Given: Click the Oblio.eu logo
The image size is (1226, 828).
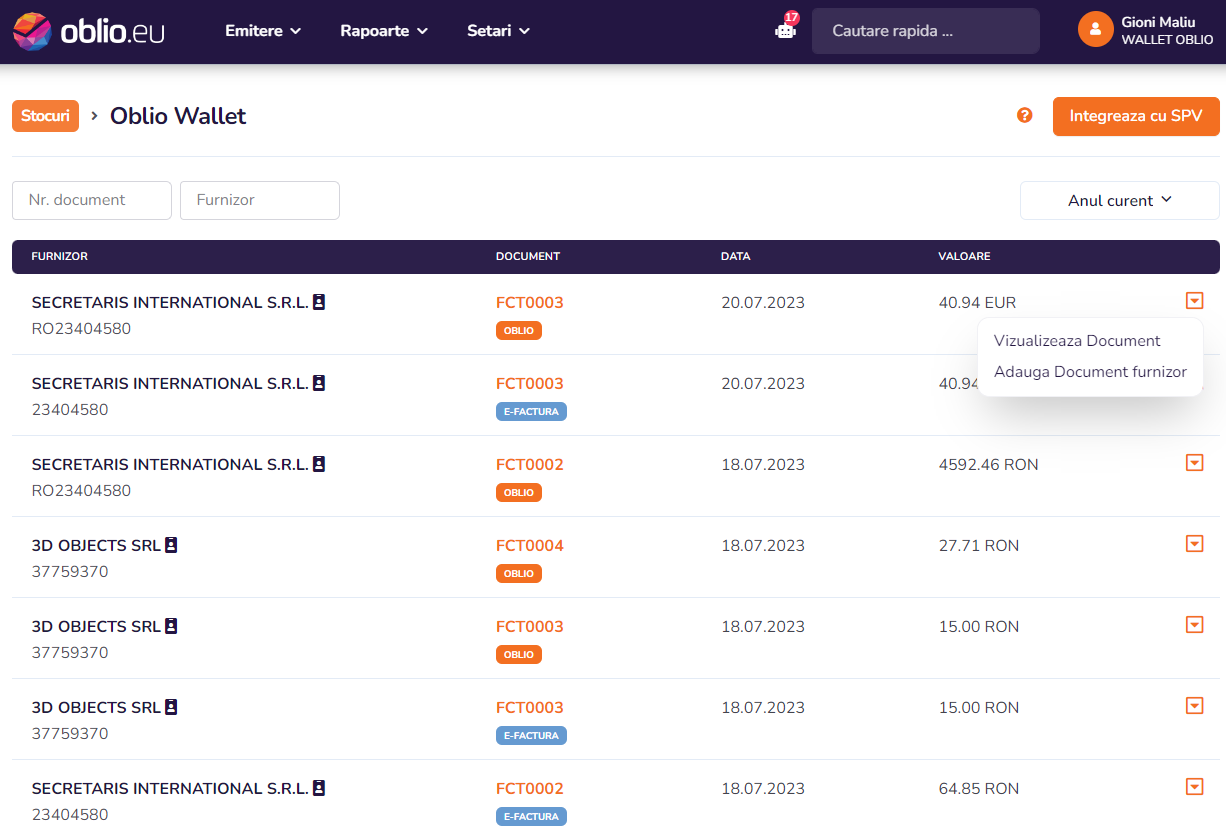Looking at the screenshot, I should click(x=89, y=31).
